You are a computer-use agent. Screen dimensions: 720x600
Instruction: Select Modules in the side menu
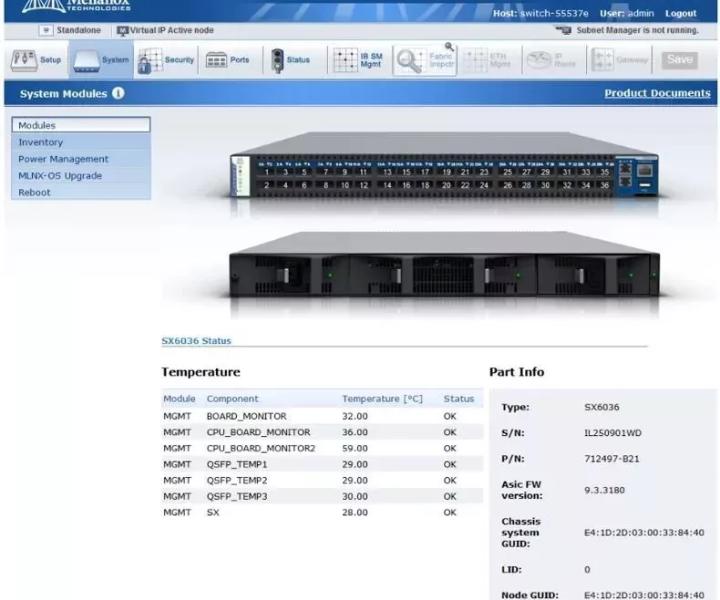81,125
